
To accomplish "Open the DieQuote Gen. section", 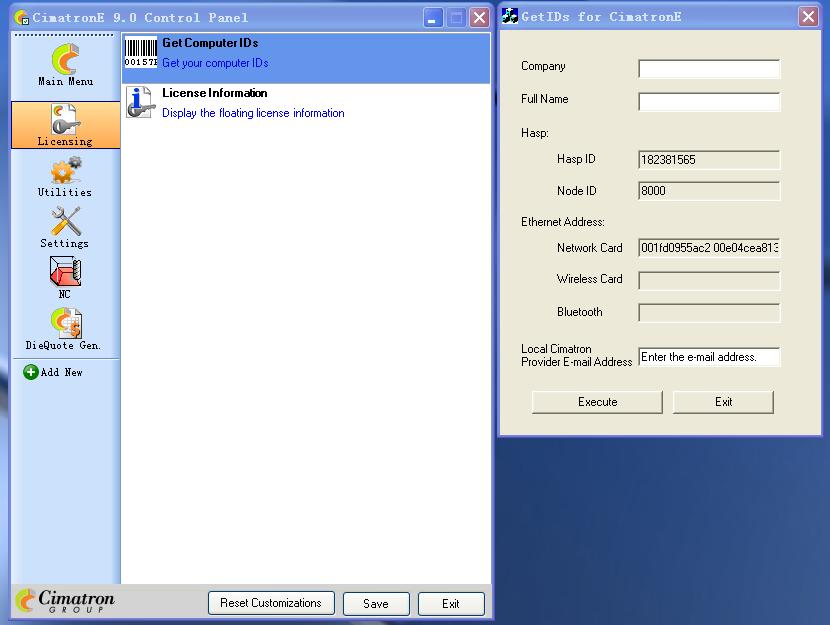I will pyautogui.click(x=64, y=329).
